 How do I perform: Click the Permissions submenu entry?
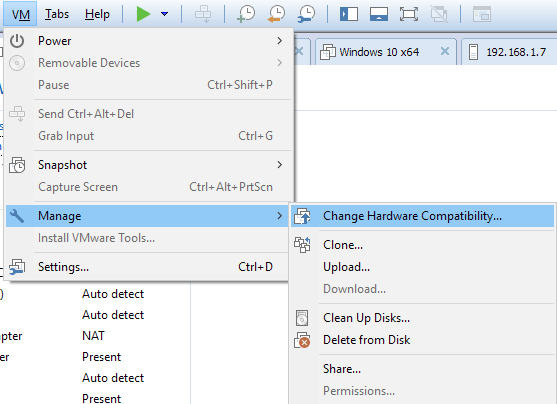coord(422,391)
